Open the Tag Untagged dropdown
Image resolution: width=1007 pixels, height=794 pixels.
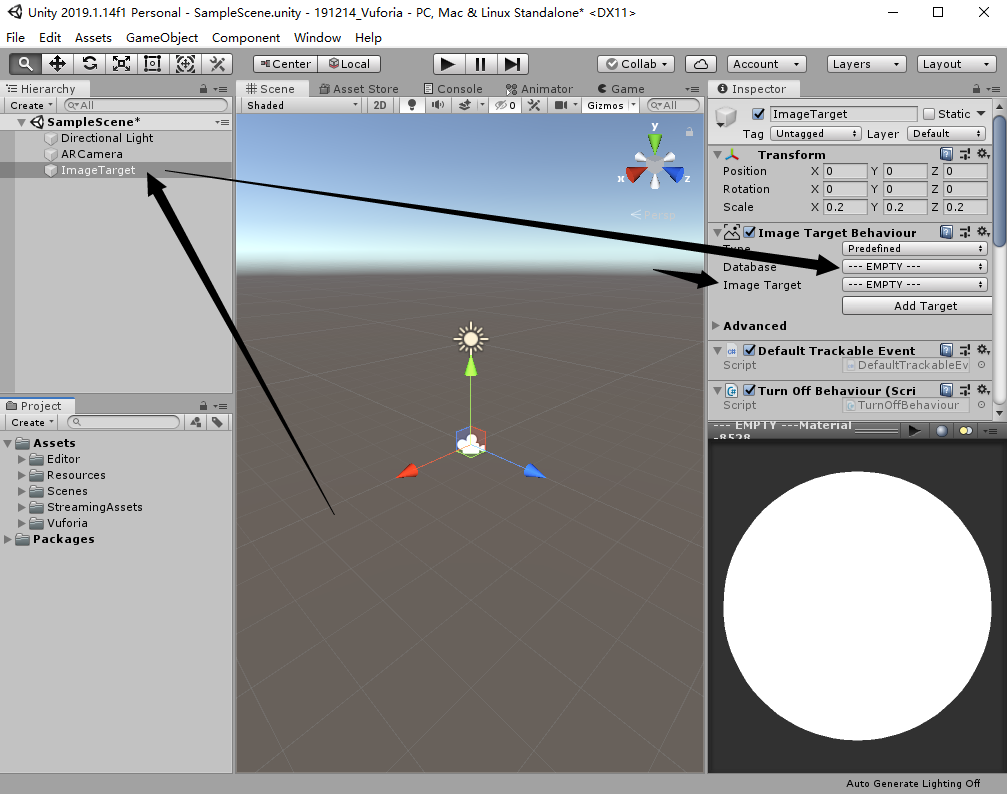click(816, 133)
